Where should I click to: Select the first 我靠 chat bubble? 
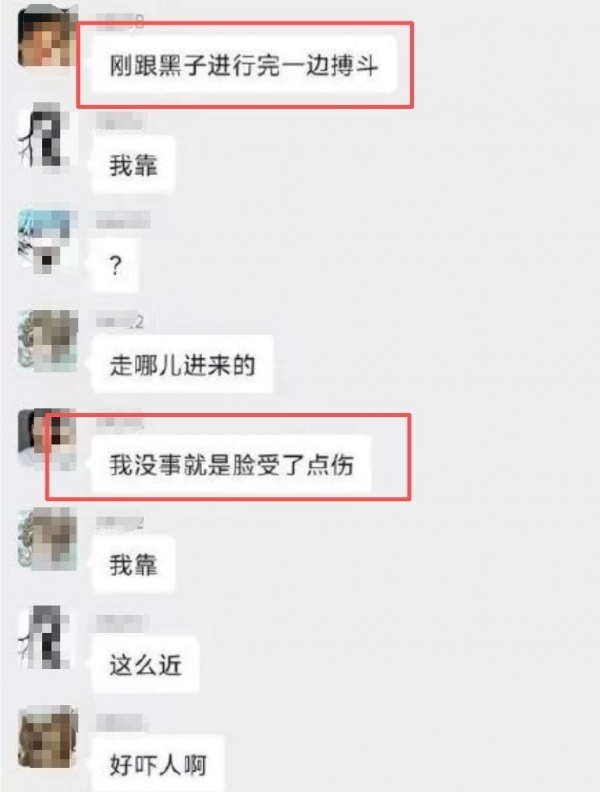point(133,165)
